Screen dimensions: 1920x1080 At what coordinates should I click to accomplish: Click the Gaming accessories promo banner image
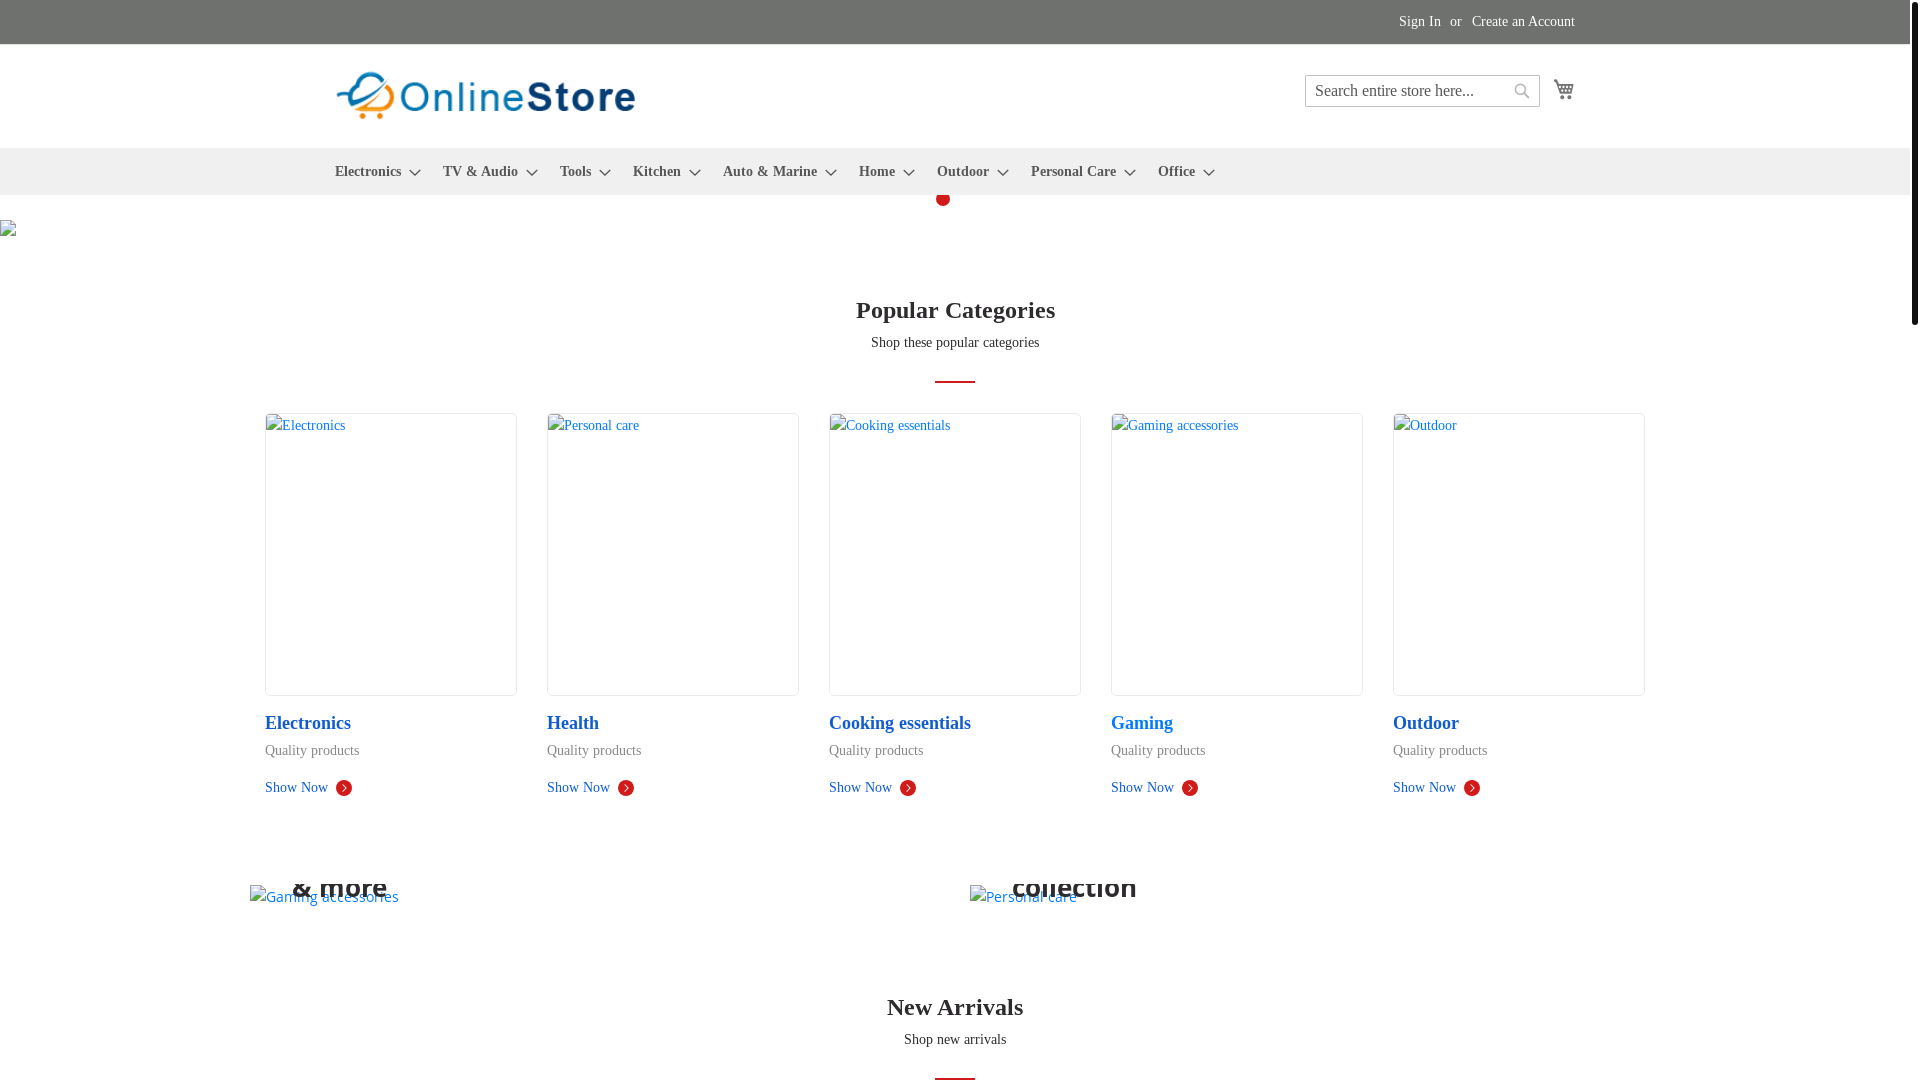point(324,896)
